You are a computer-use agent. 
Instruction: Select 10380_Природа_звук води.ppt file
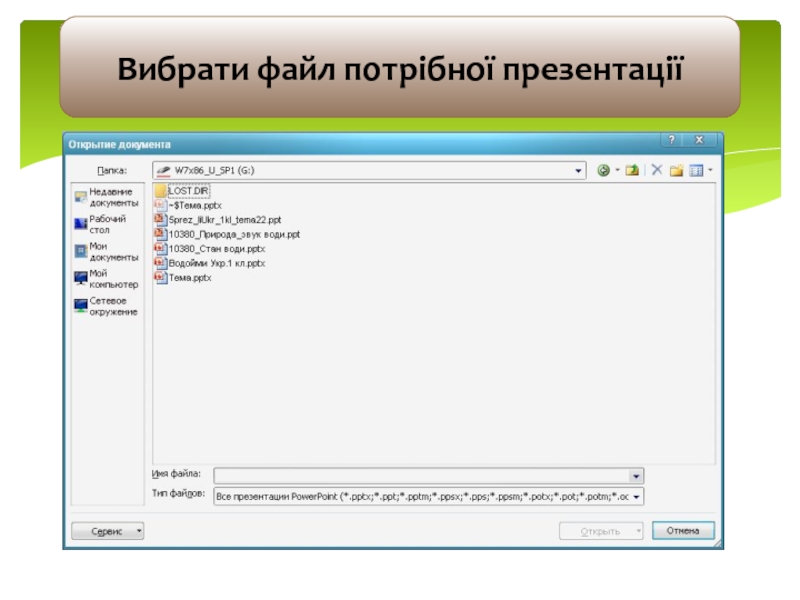(228, 234)
